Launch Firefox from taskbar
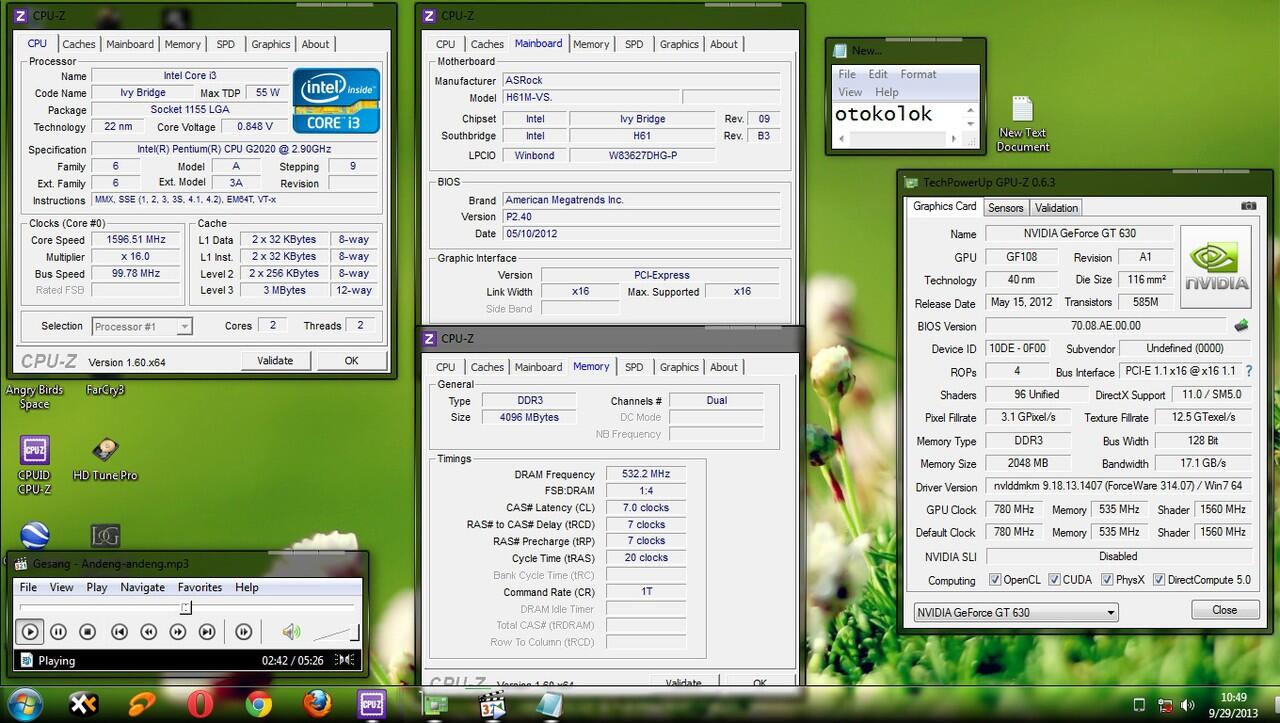Screen dimensions: 1280x723 [x=317, y=704]
